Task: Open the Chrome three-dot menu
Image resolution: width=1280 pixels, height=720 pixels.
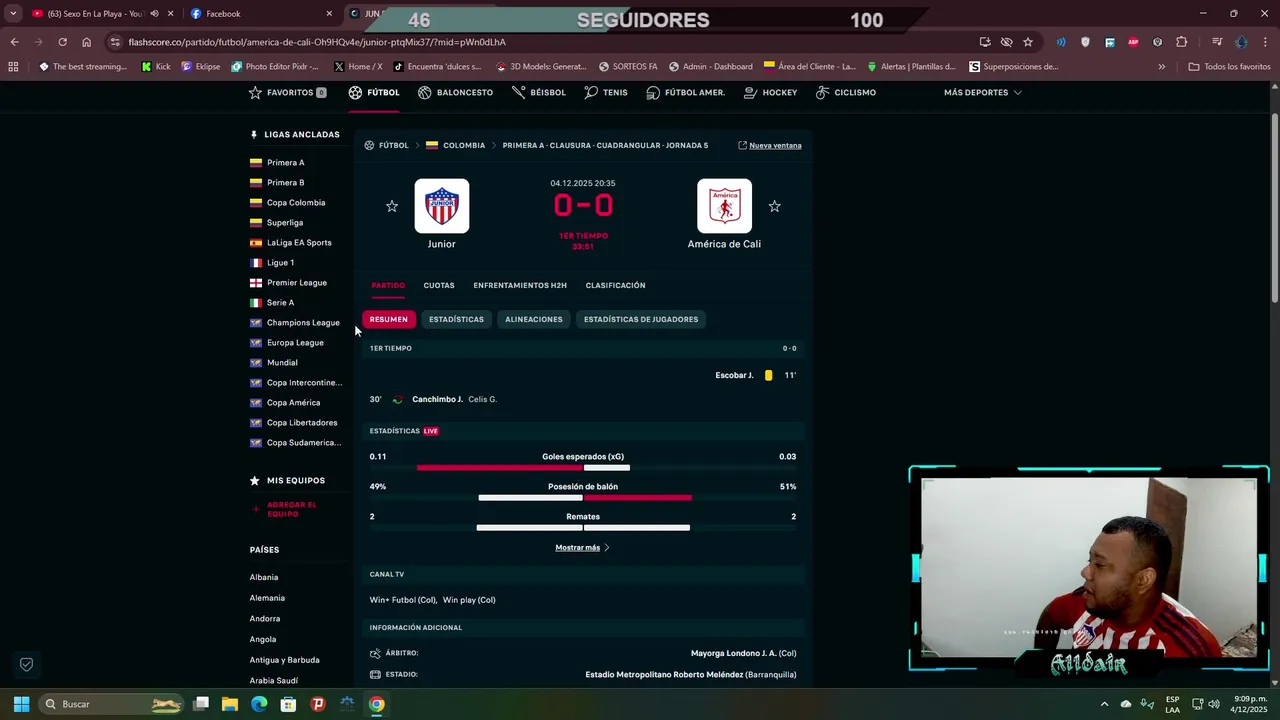Action: (1266, 42)
